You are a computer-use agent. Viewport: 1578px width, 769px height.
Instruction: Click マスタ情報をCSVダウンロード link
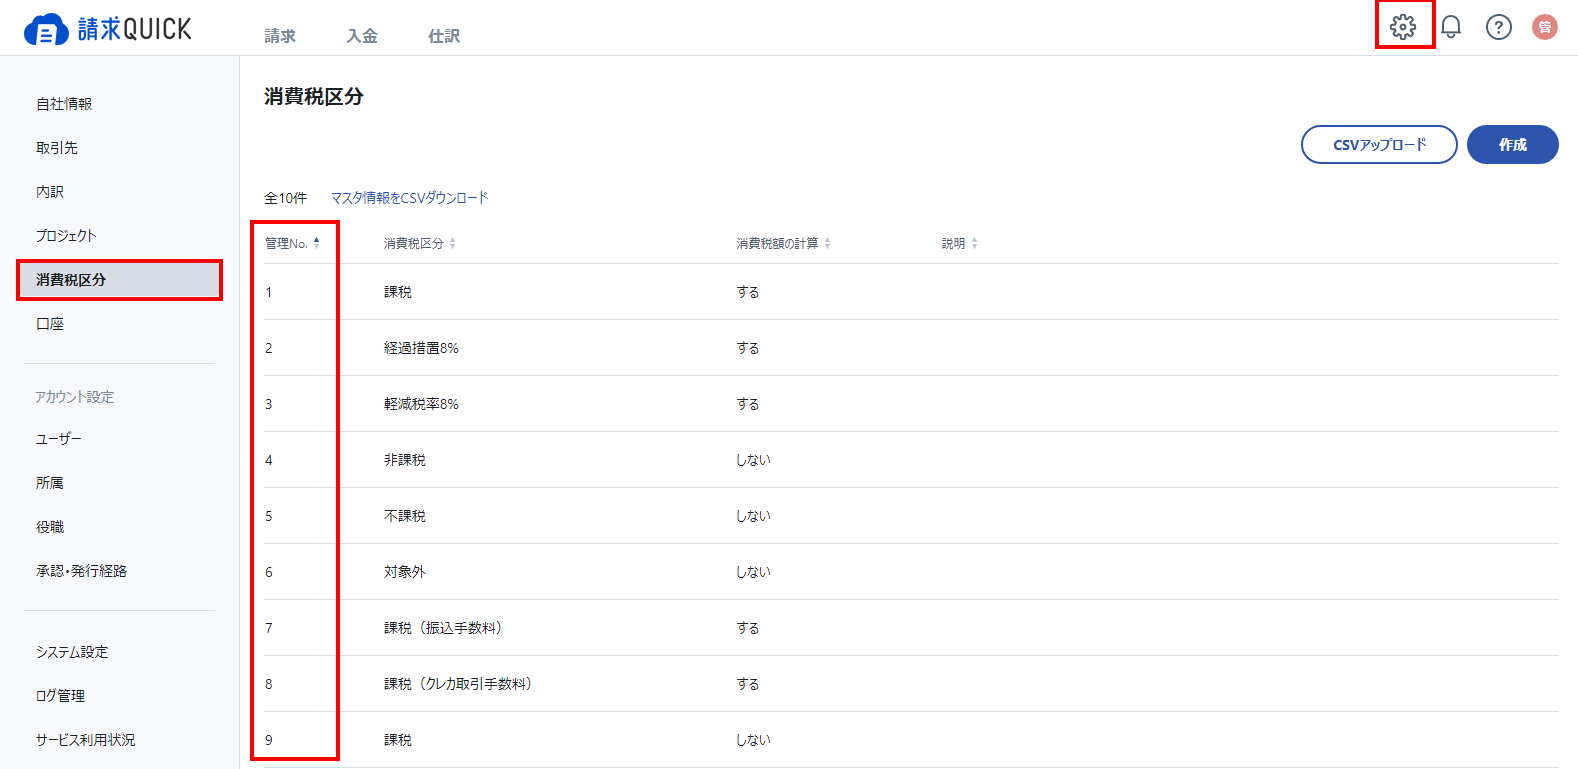tap(410, 198)
